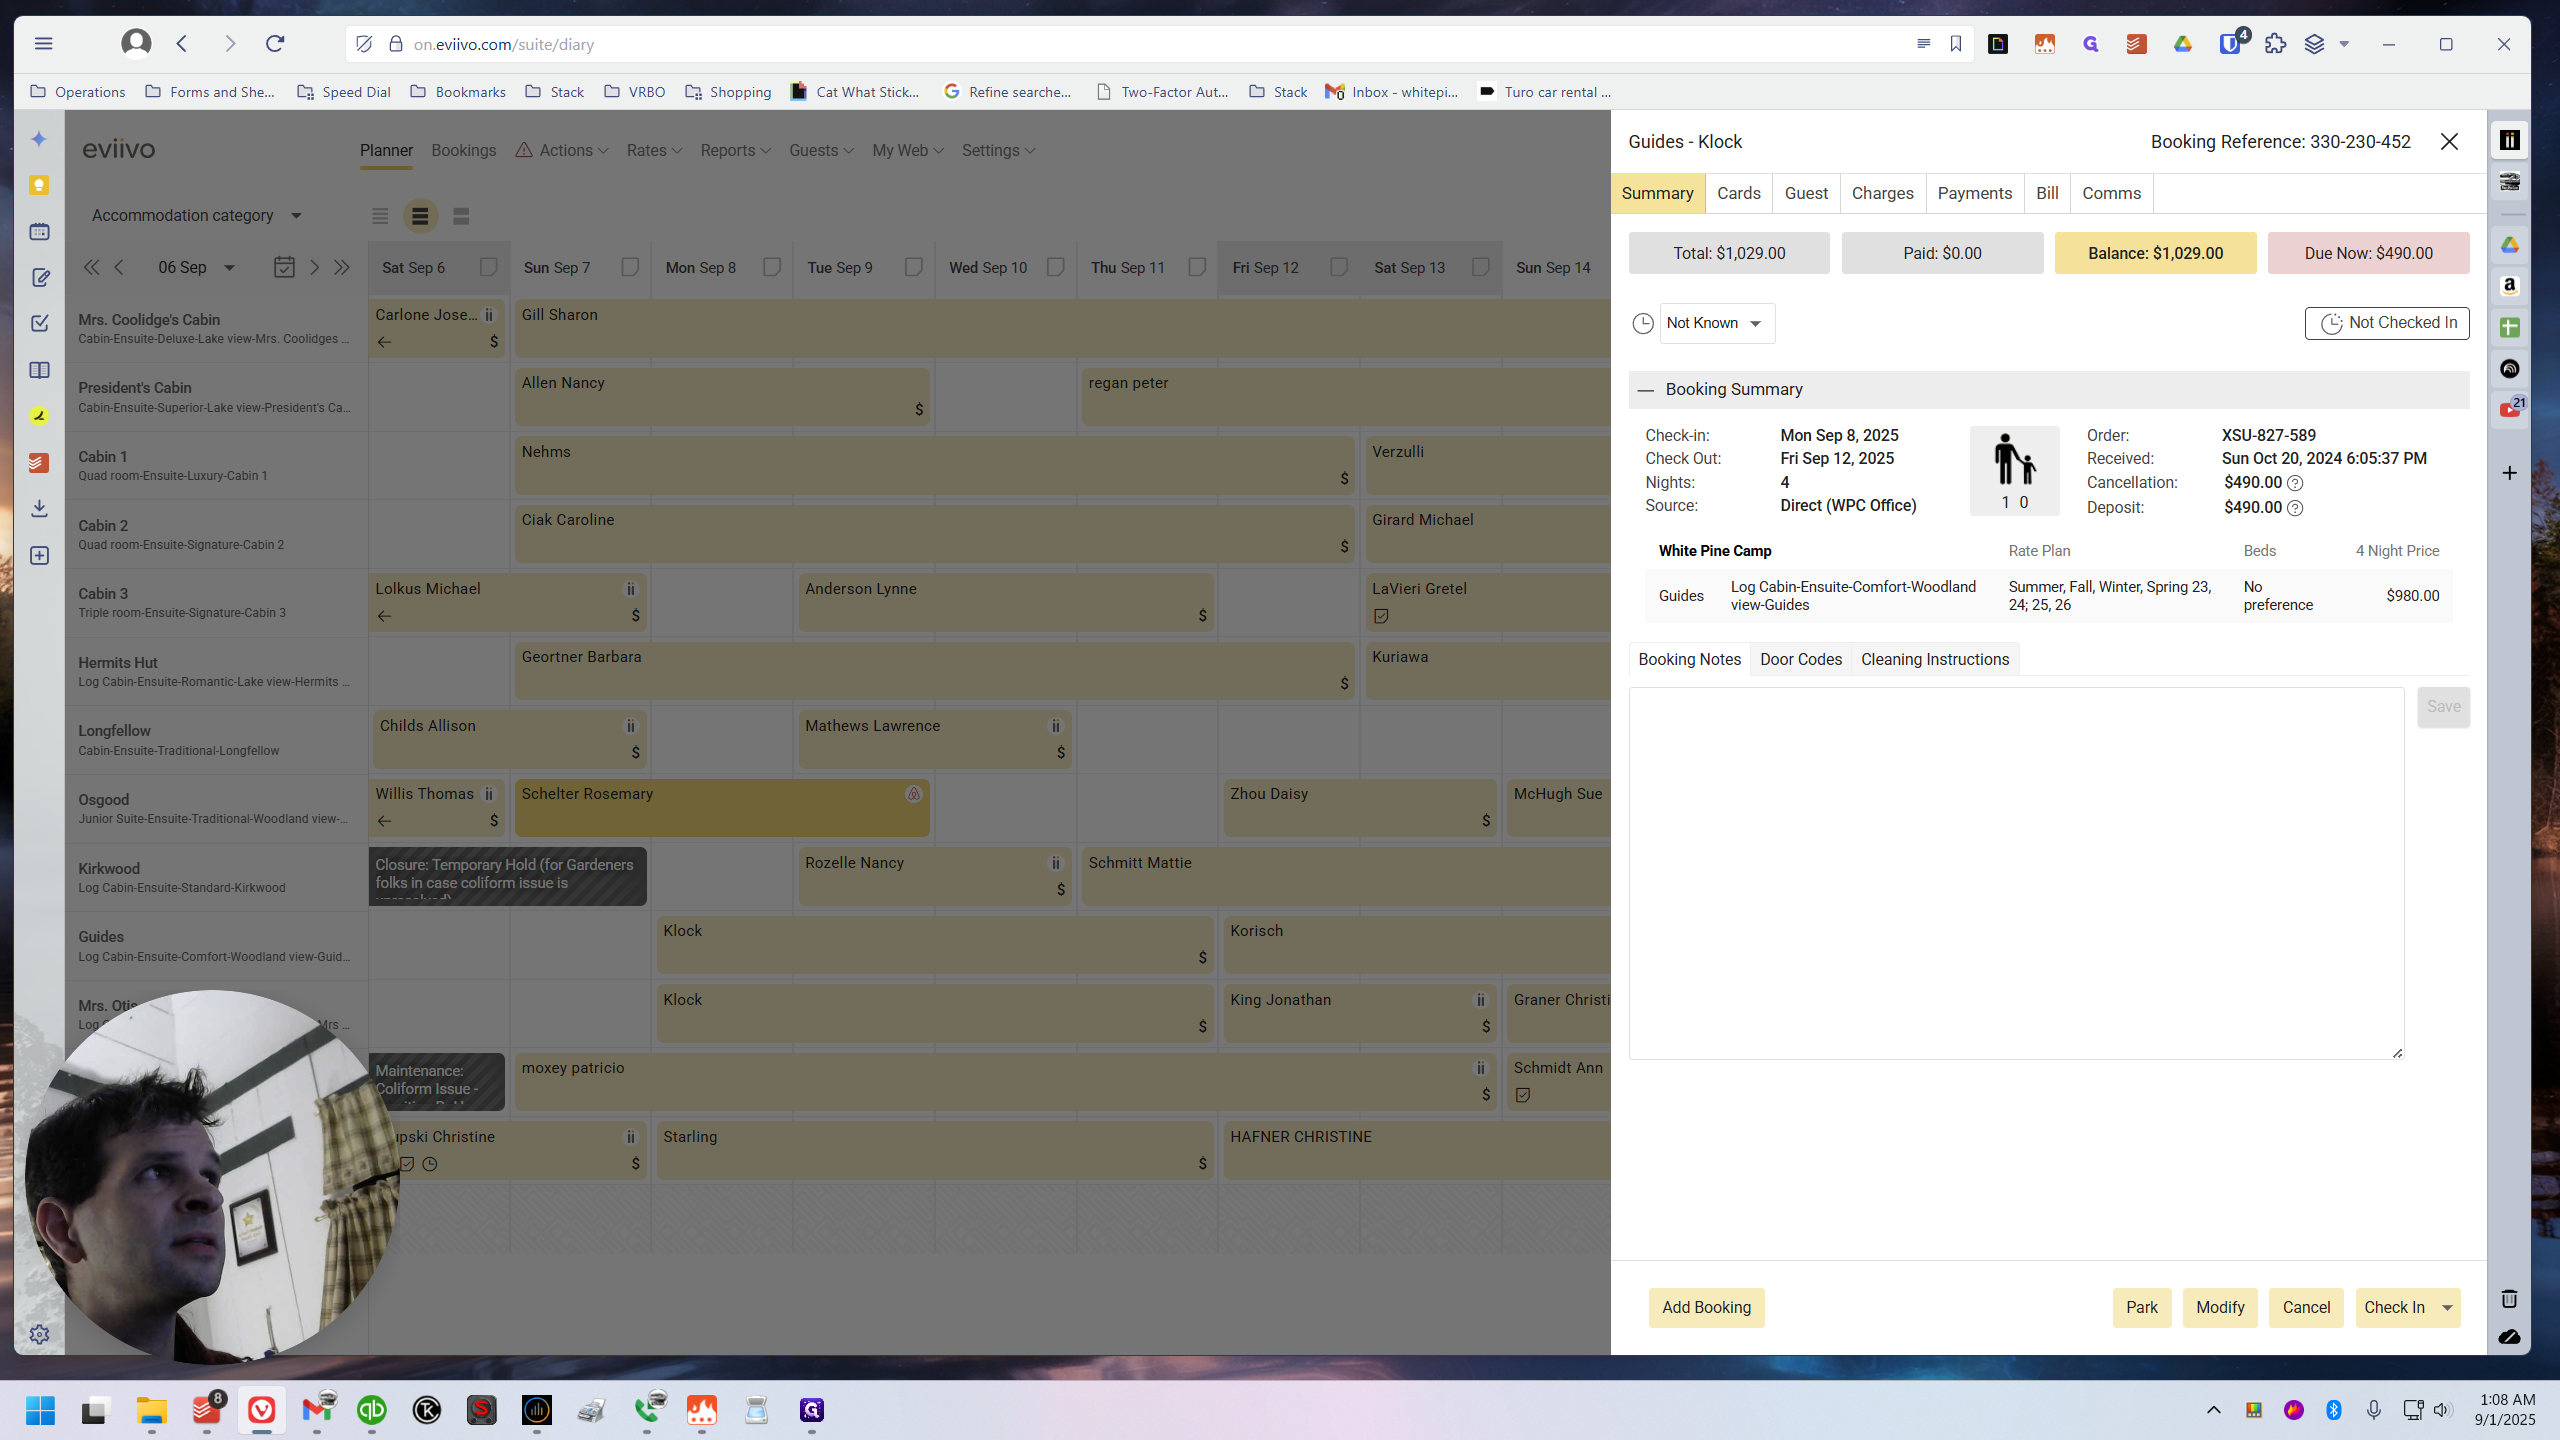Open the Door Codes notes tab
This screenshot has width=2560, height=1440.
coord(1800,660)
